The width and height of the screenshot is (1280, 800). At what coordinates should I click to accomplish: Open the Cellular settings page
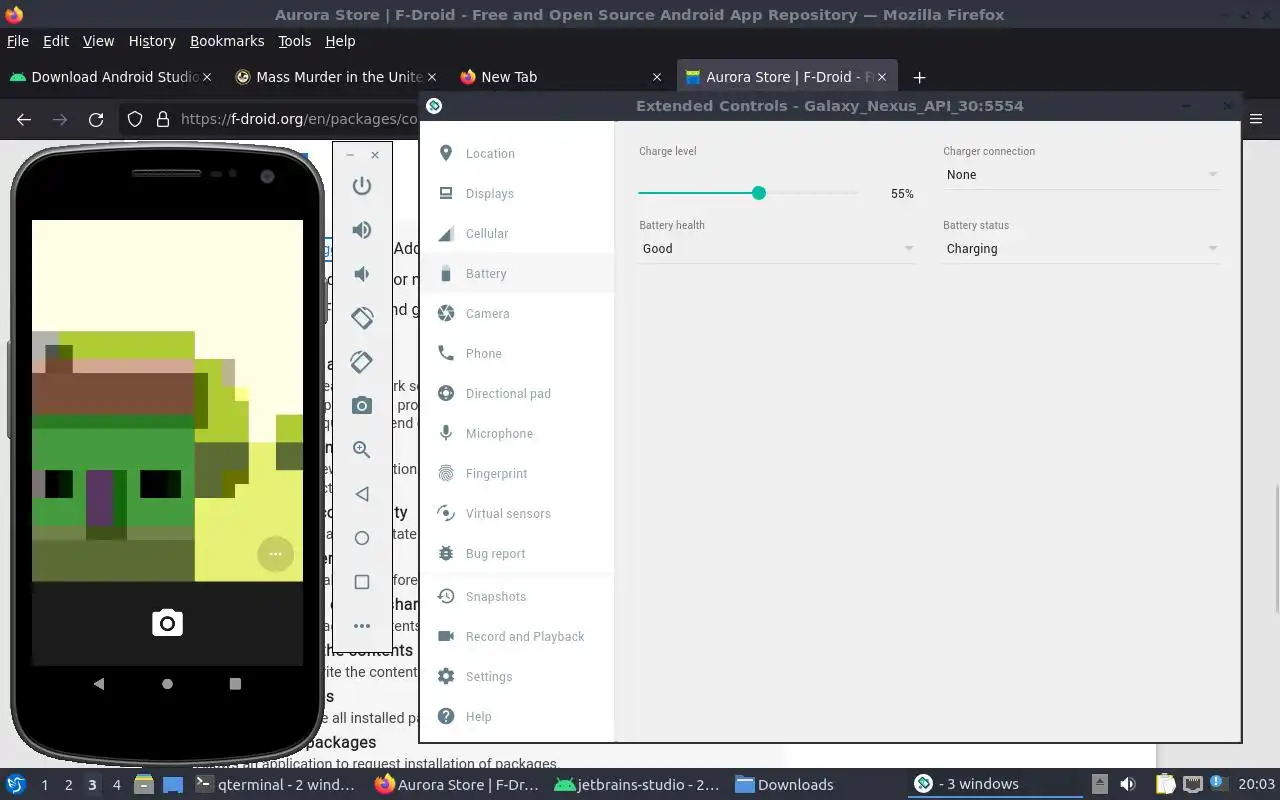coord(517,233)
